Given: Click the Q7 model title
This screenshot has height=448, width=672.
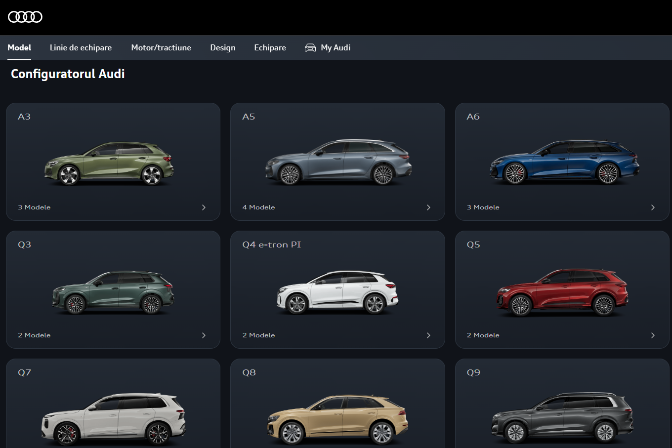Looking at the screenshot, I should (x=24, y=372).
